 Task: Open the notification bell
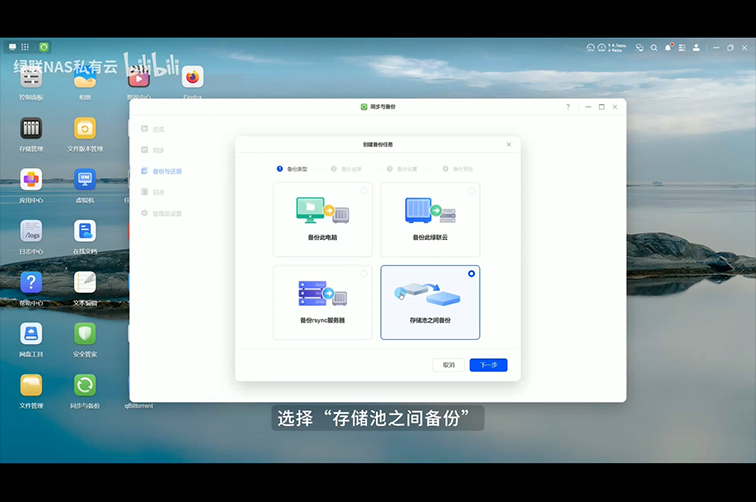(x=668, y=47)
